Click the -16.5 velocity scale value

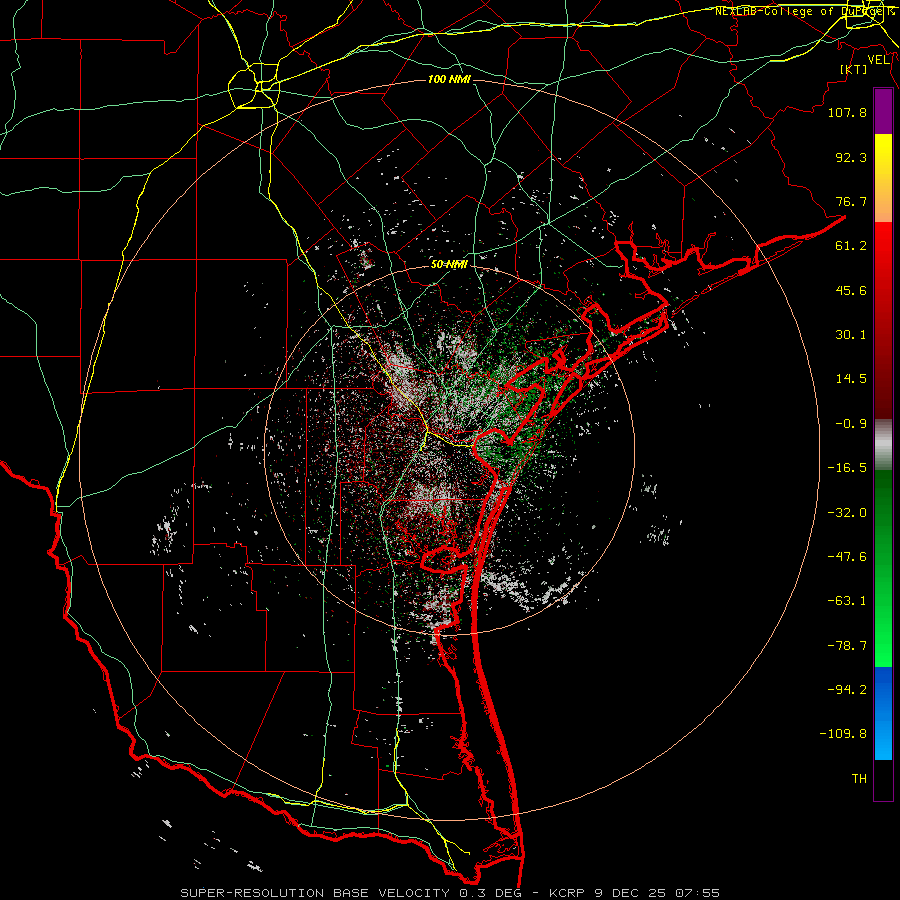coord(847,468)
